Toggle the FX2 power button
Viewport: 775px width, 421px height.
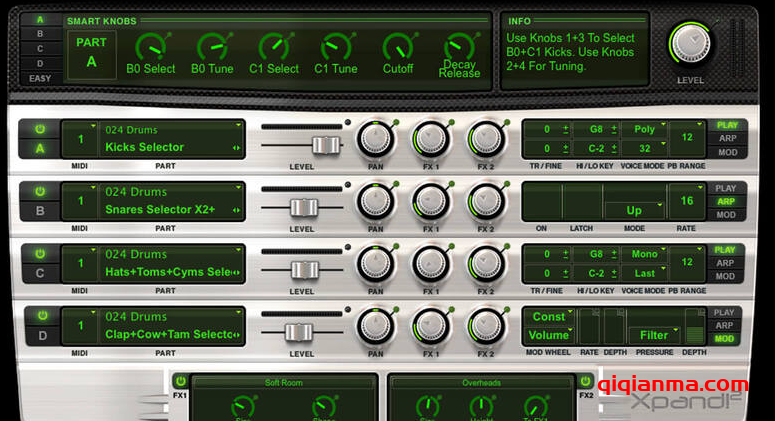point(585,381)
